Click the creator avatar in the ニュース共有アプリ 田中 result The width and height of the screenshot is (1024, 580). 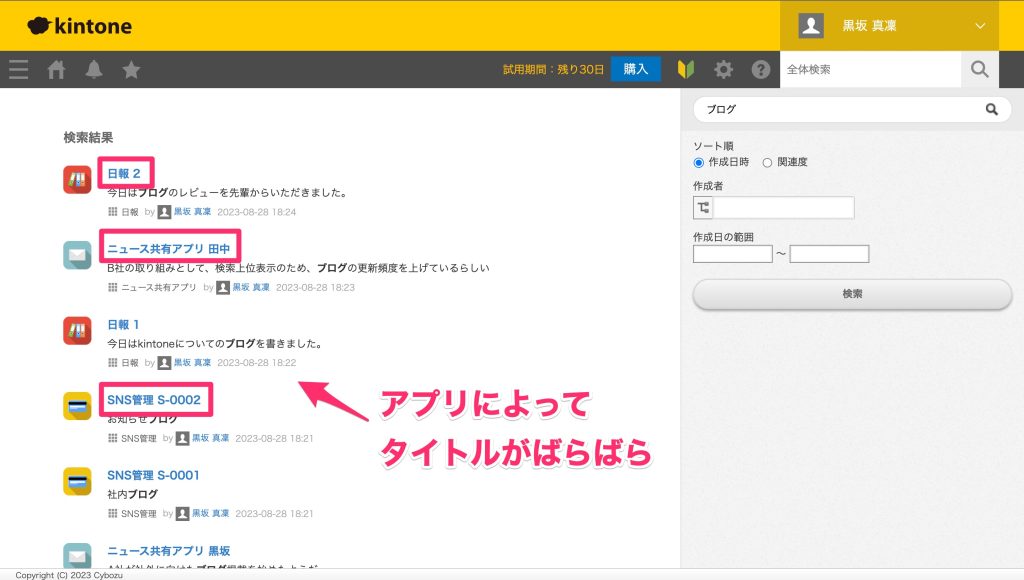tap(223, 287)
